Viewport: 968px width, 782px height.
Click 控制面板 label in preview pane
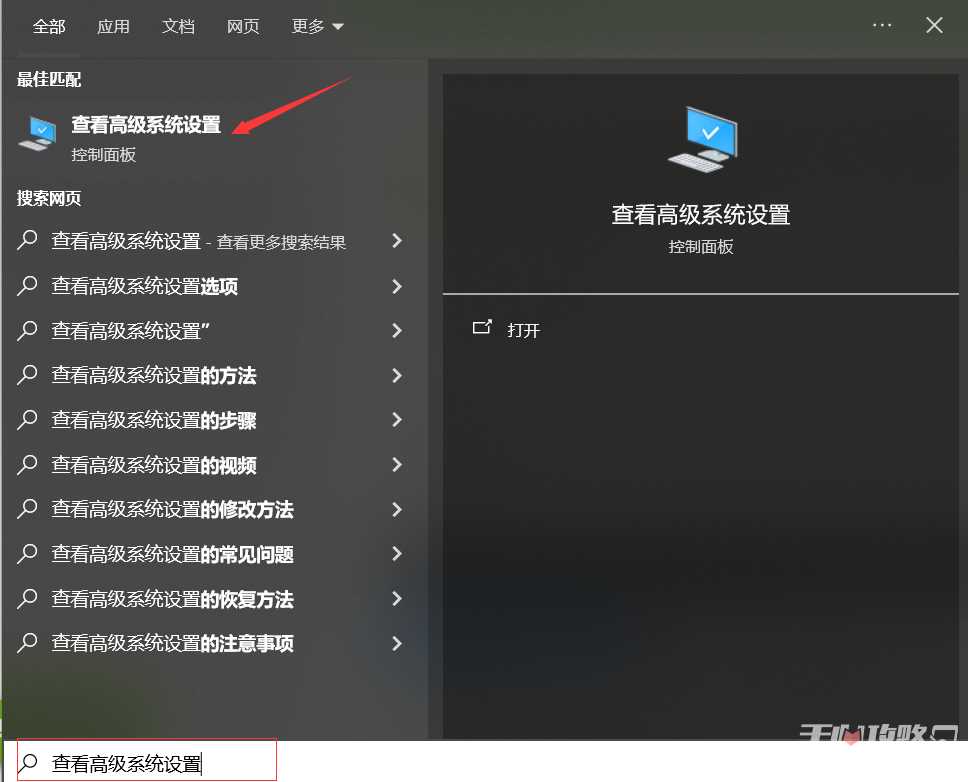701,247
